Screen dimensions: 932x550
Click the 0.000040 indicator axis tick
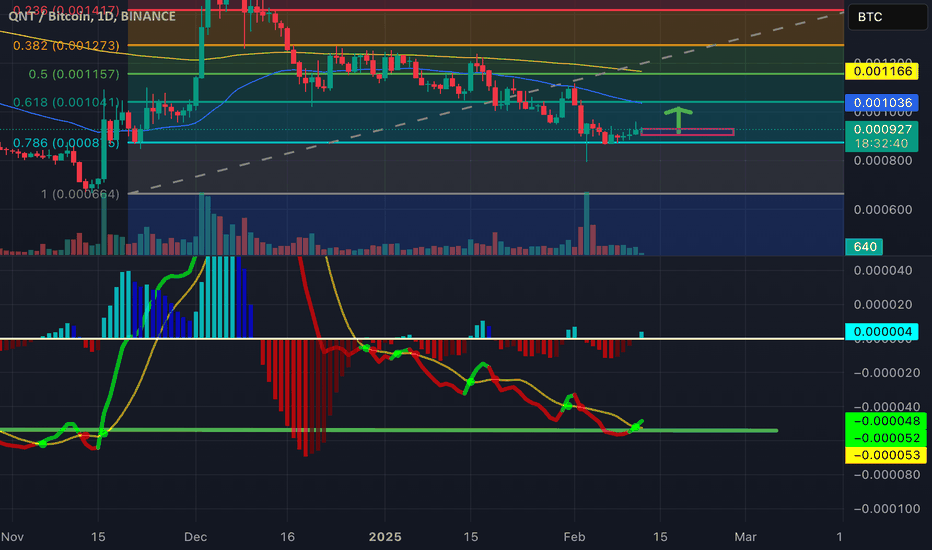point(883,271)
